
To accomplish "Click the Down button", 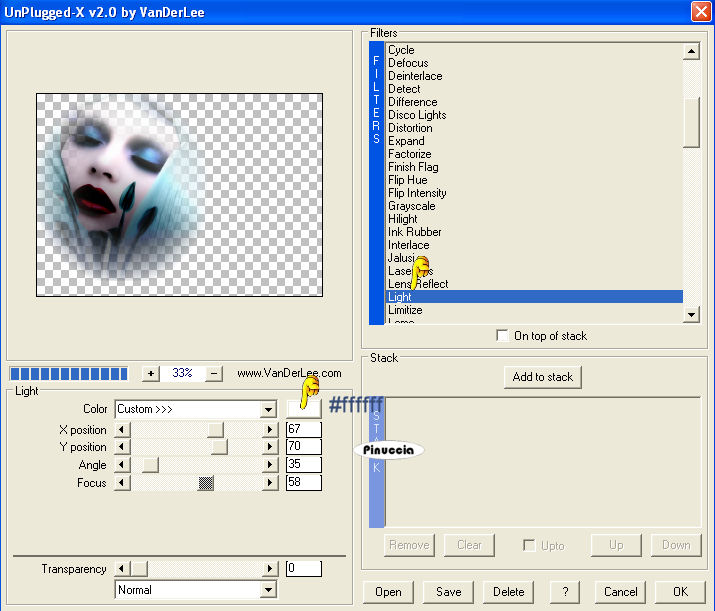I will click(676, 545).
